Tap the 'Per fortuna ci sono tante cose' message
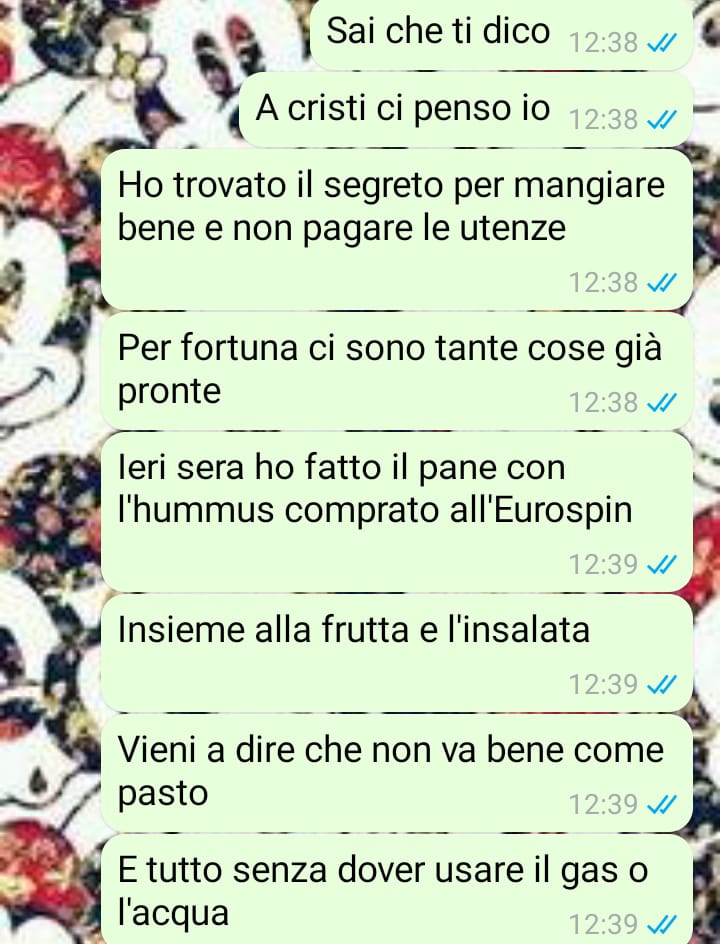Screen dimensions: 720x944 [x=397, y=371]
